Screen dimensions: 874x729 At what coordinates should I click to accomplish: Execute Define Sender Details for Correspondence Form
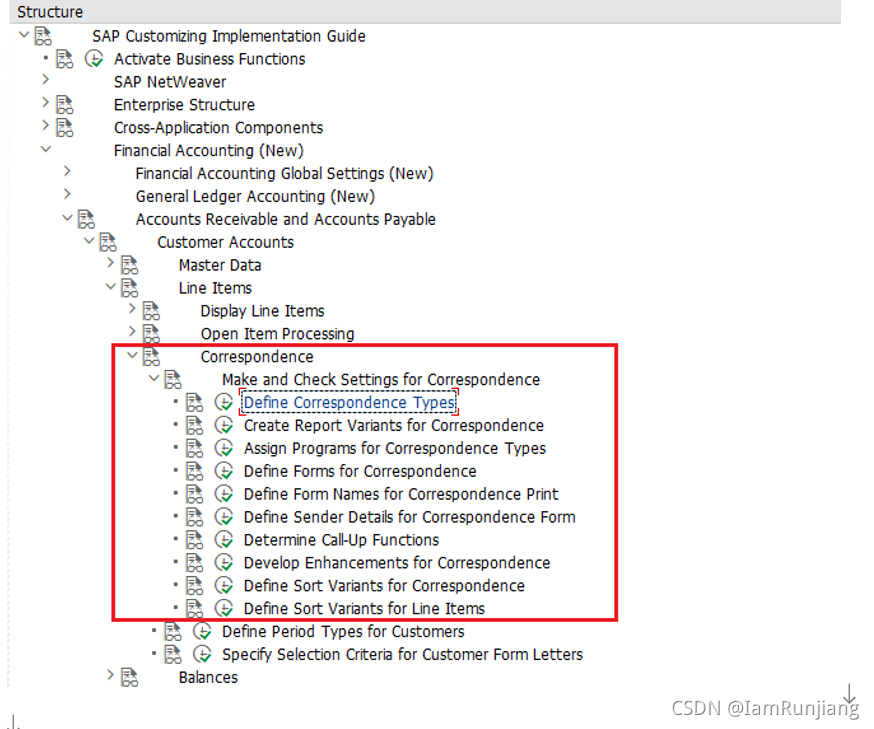[x=224, y=517]
